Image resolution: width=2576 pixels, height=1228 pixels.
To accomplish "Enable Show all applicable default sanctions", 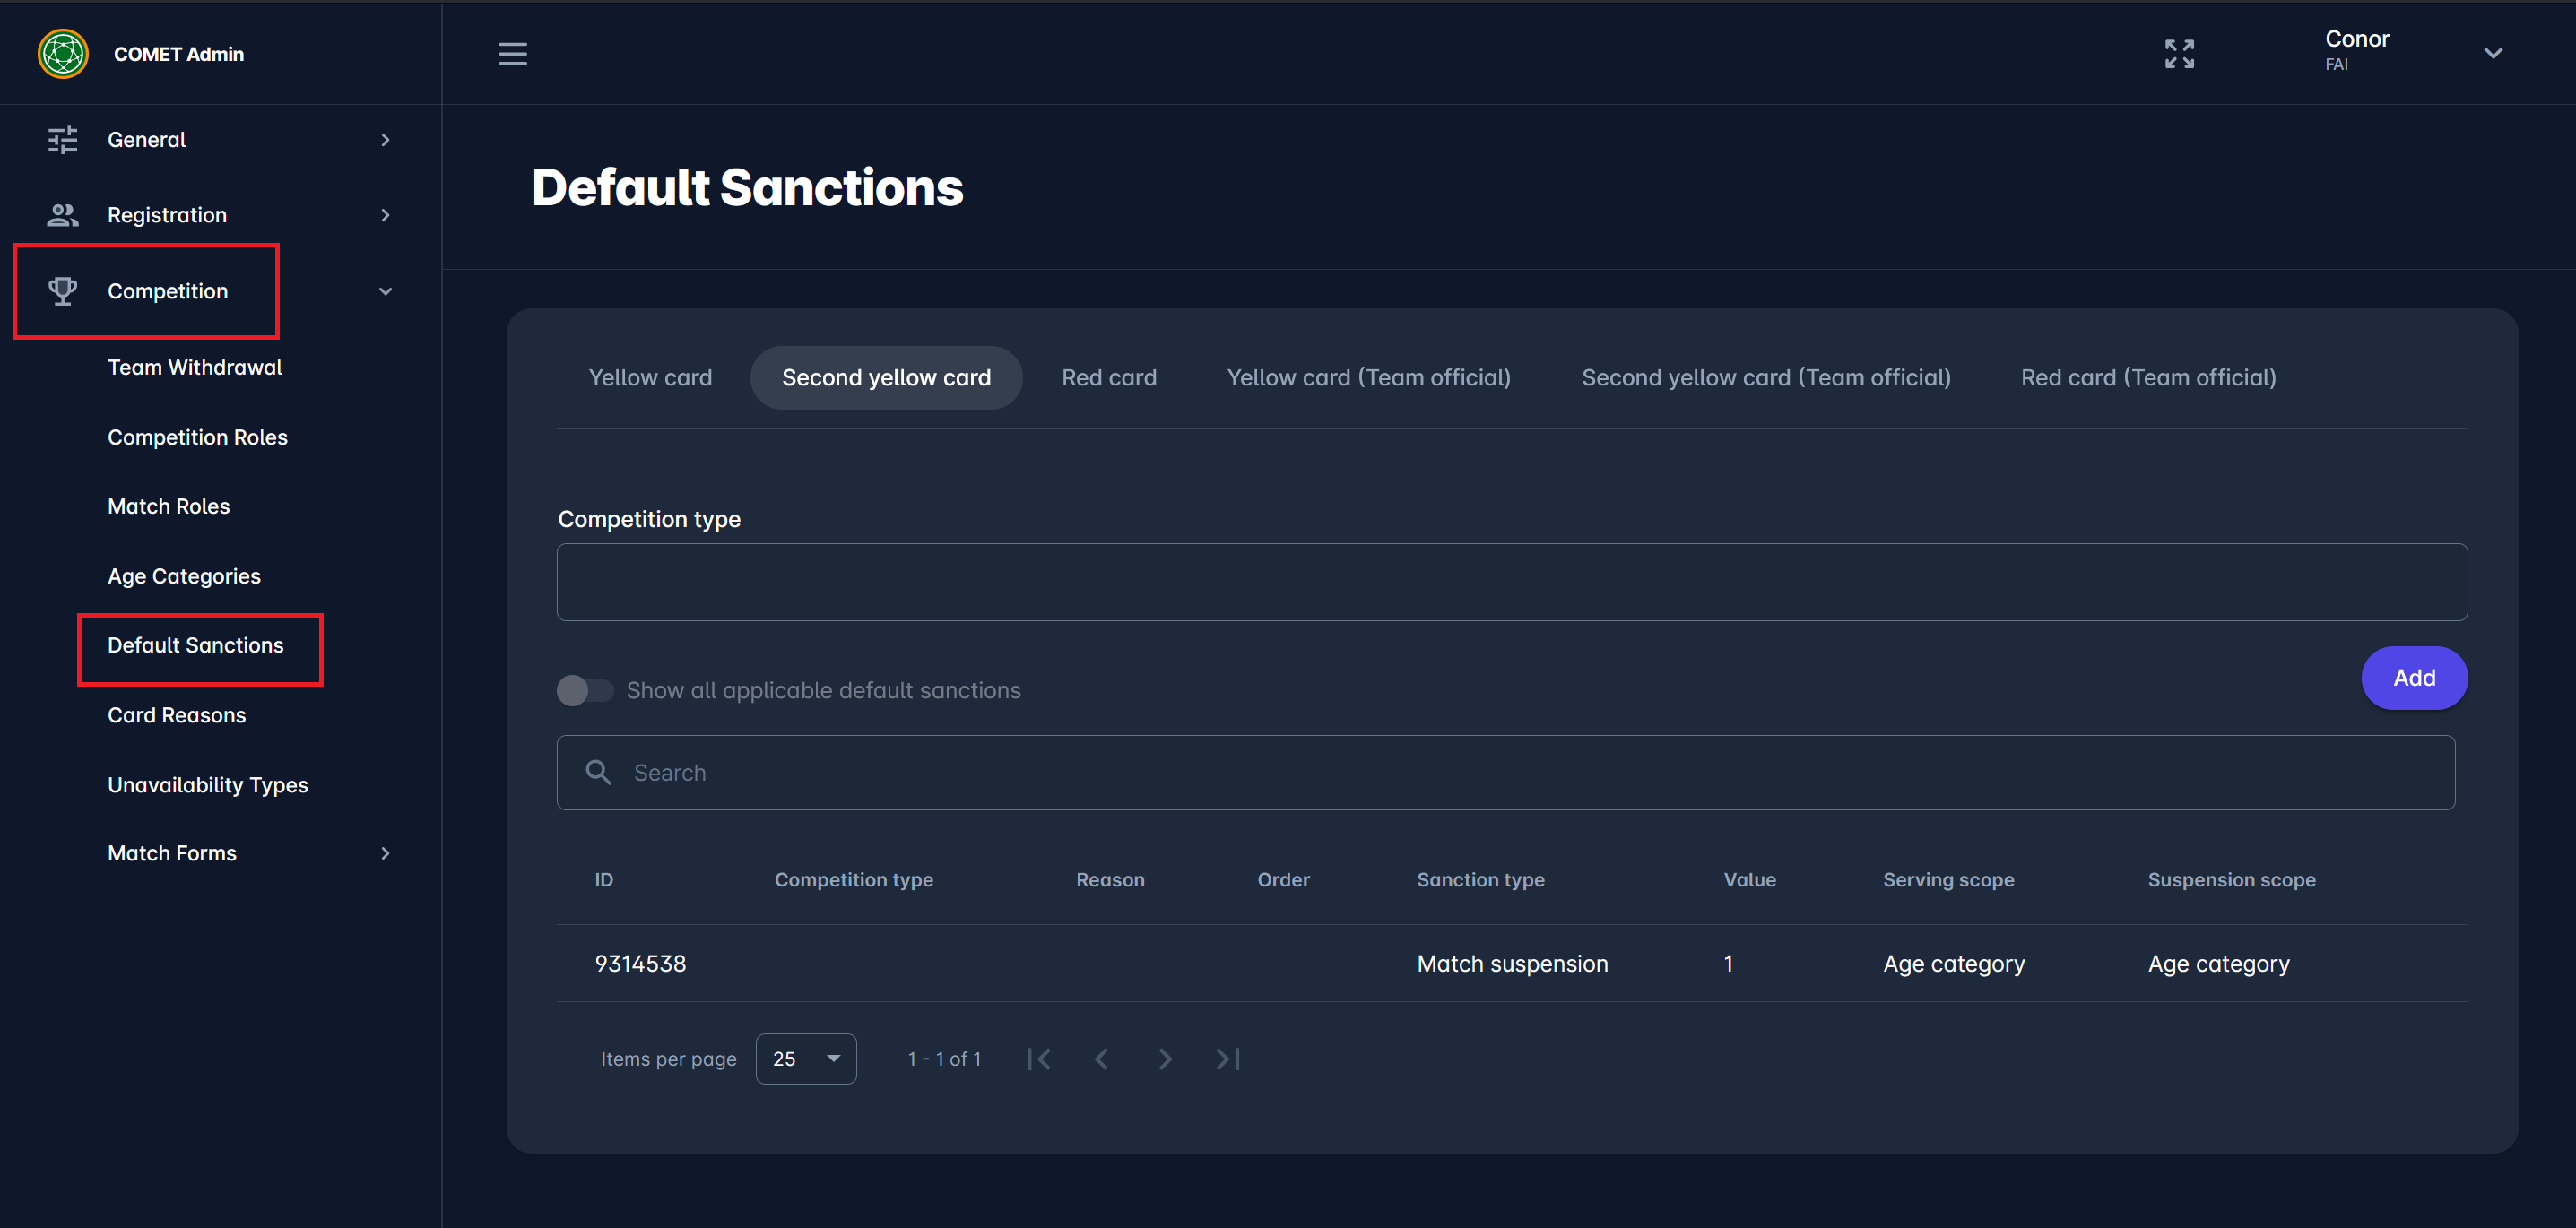I will click(x=585, y=690).
